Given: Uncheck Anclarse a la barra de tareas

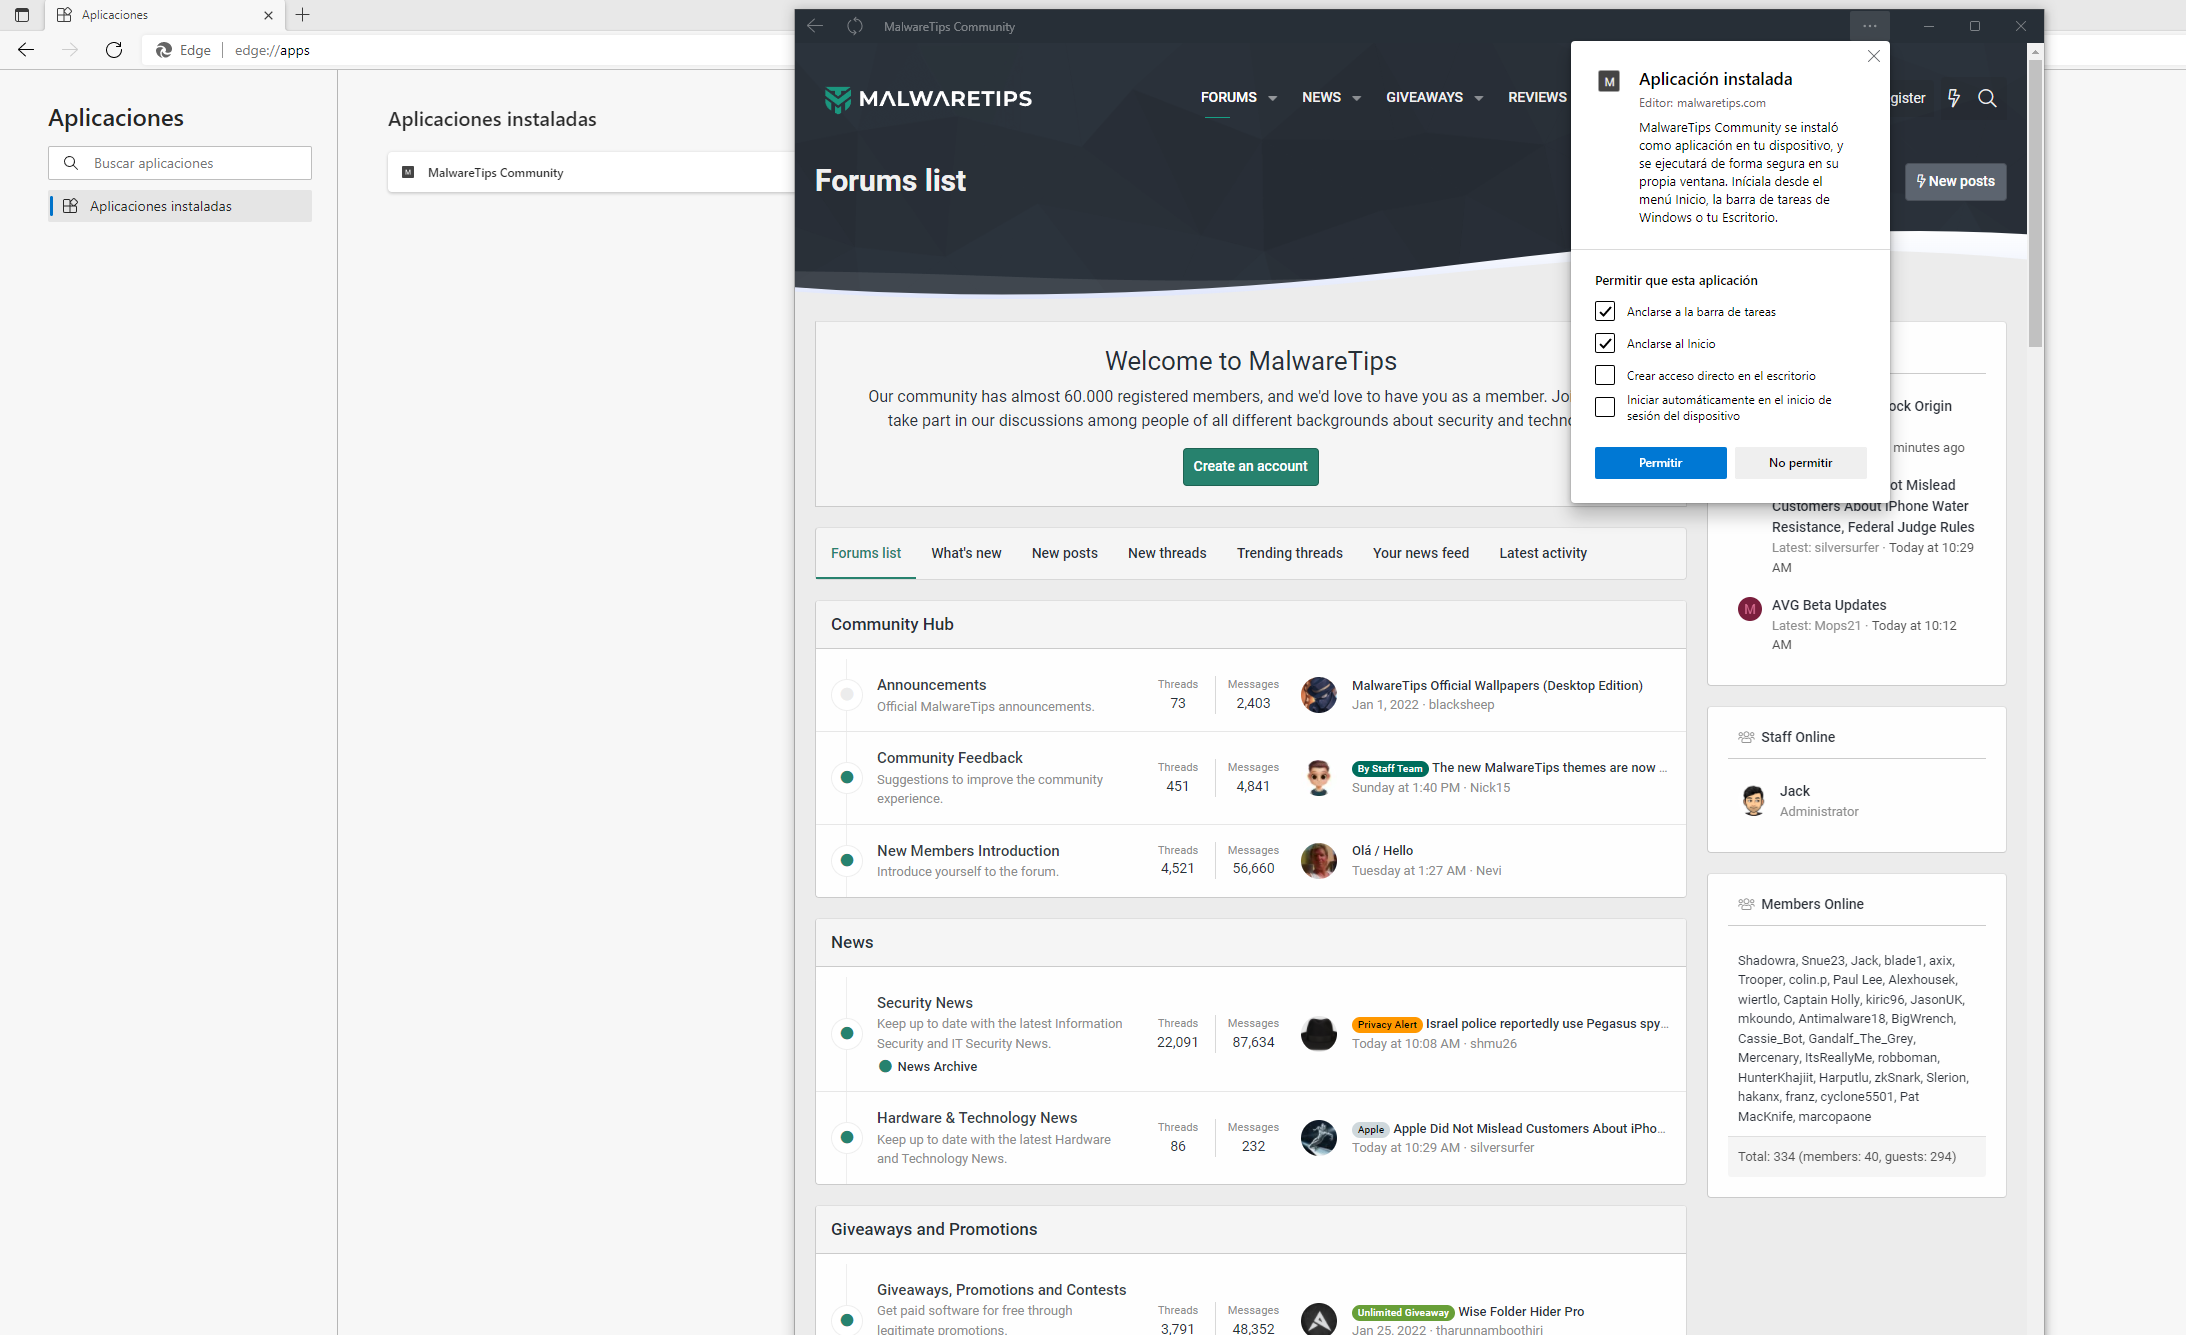Looking at the screenshot, I should [1605, 312].
